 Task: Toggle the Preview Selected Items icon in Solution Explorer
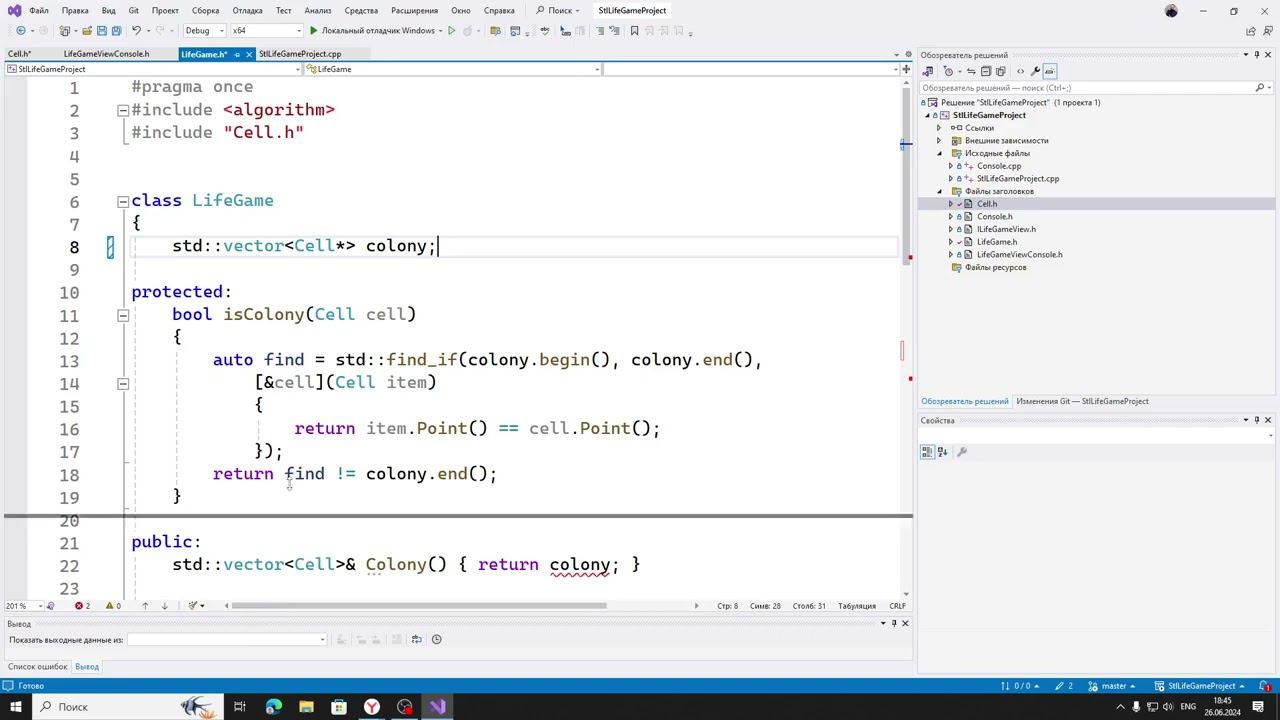1050,71
